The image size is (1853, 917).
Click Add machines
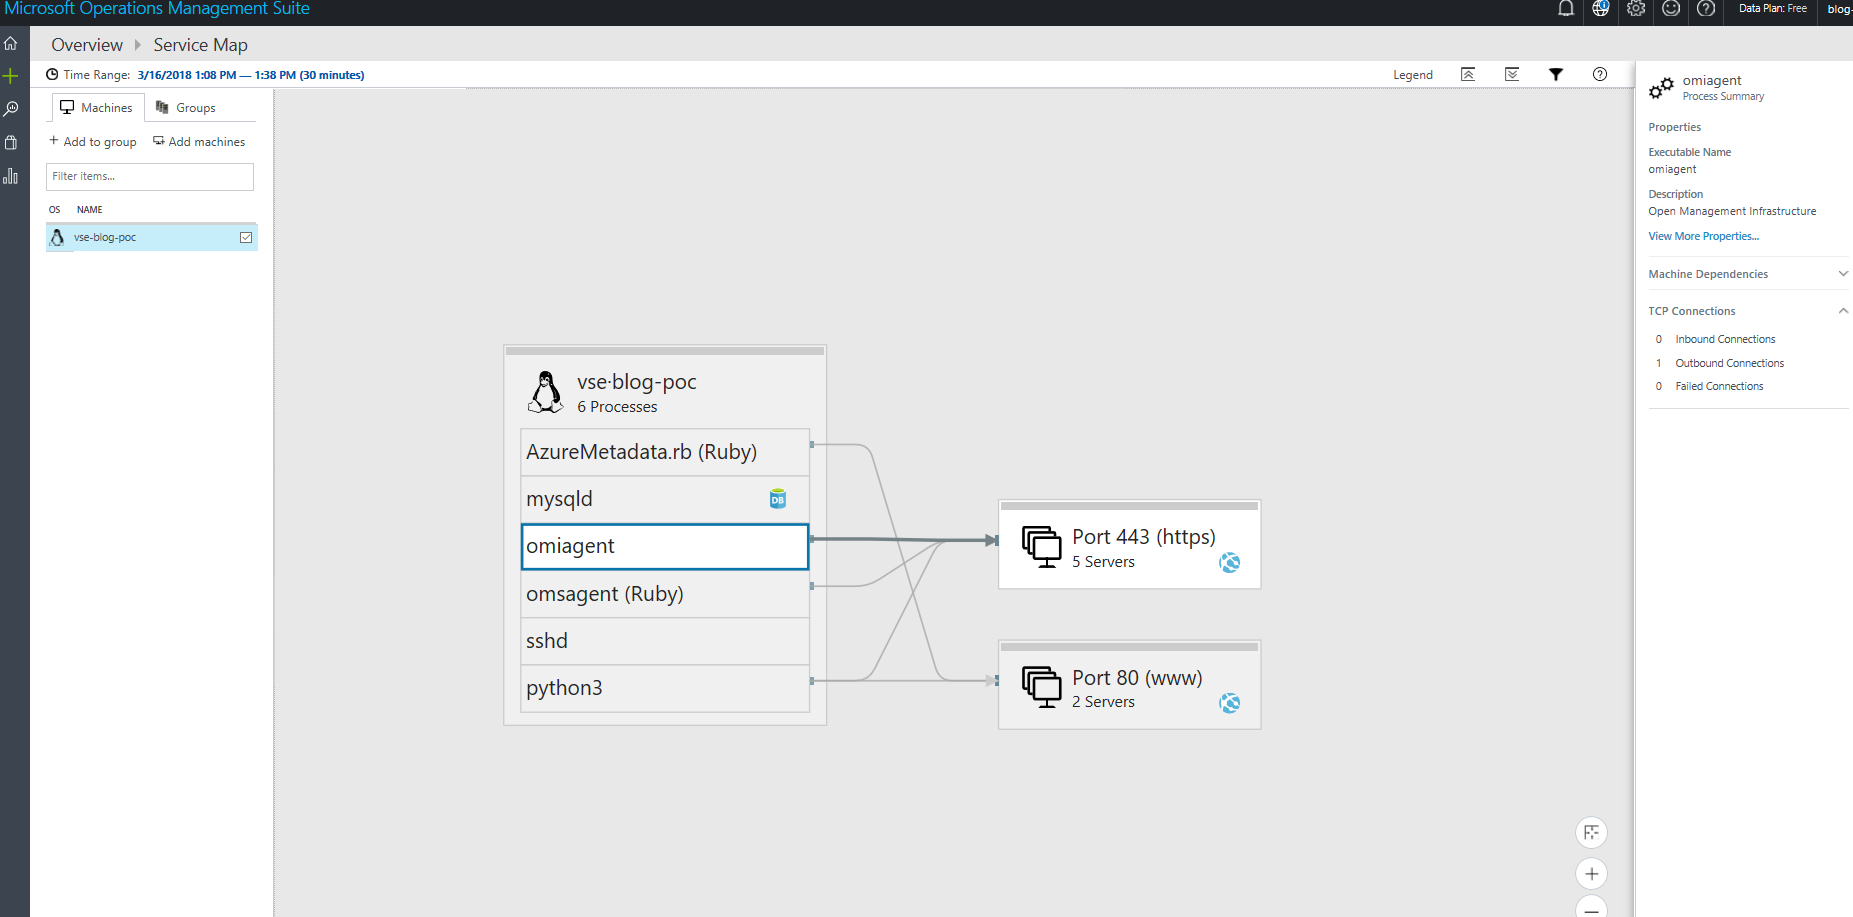coord(199,141)
